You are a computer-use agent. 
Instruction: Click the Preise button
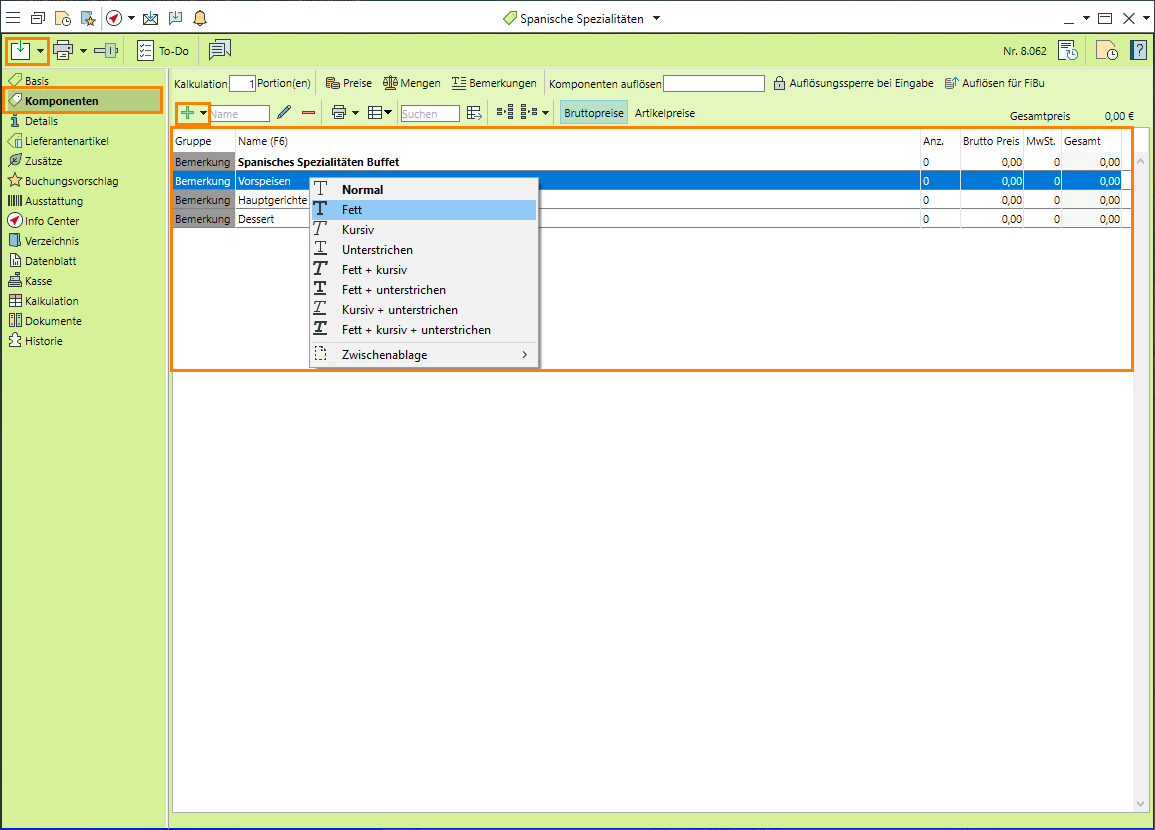click(x=349, y=83)
